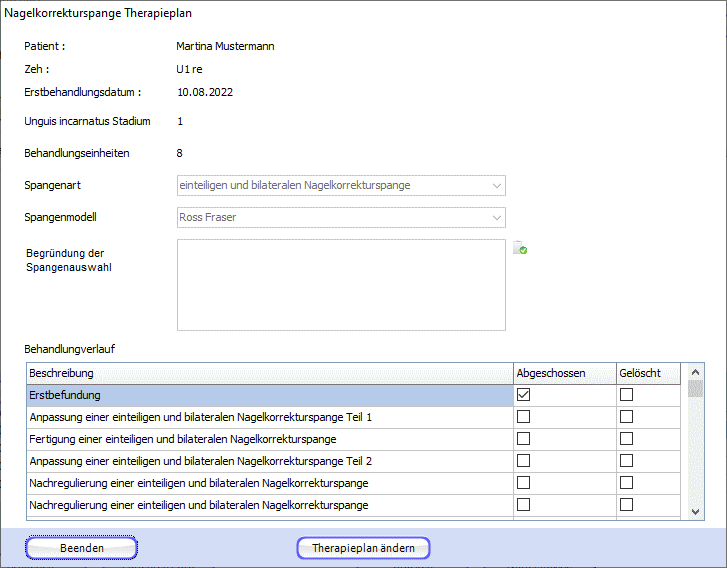Click the Gelöscht column header
727x568 pixels.
(647, 373)
